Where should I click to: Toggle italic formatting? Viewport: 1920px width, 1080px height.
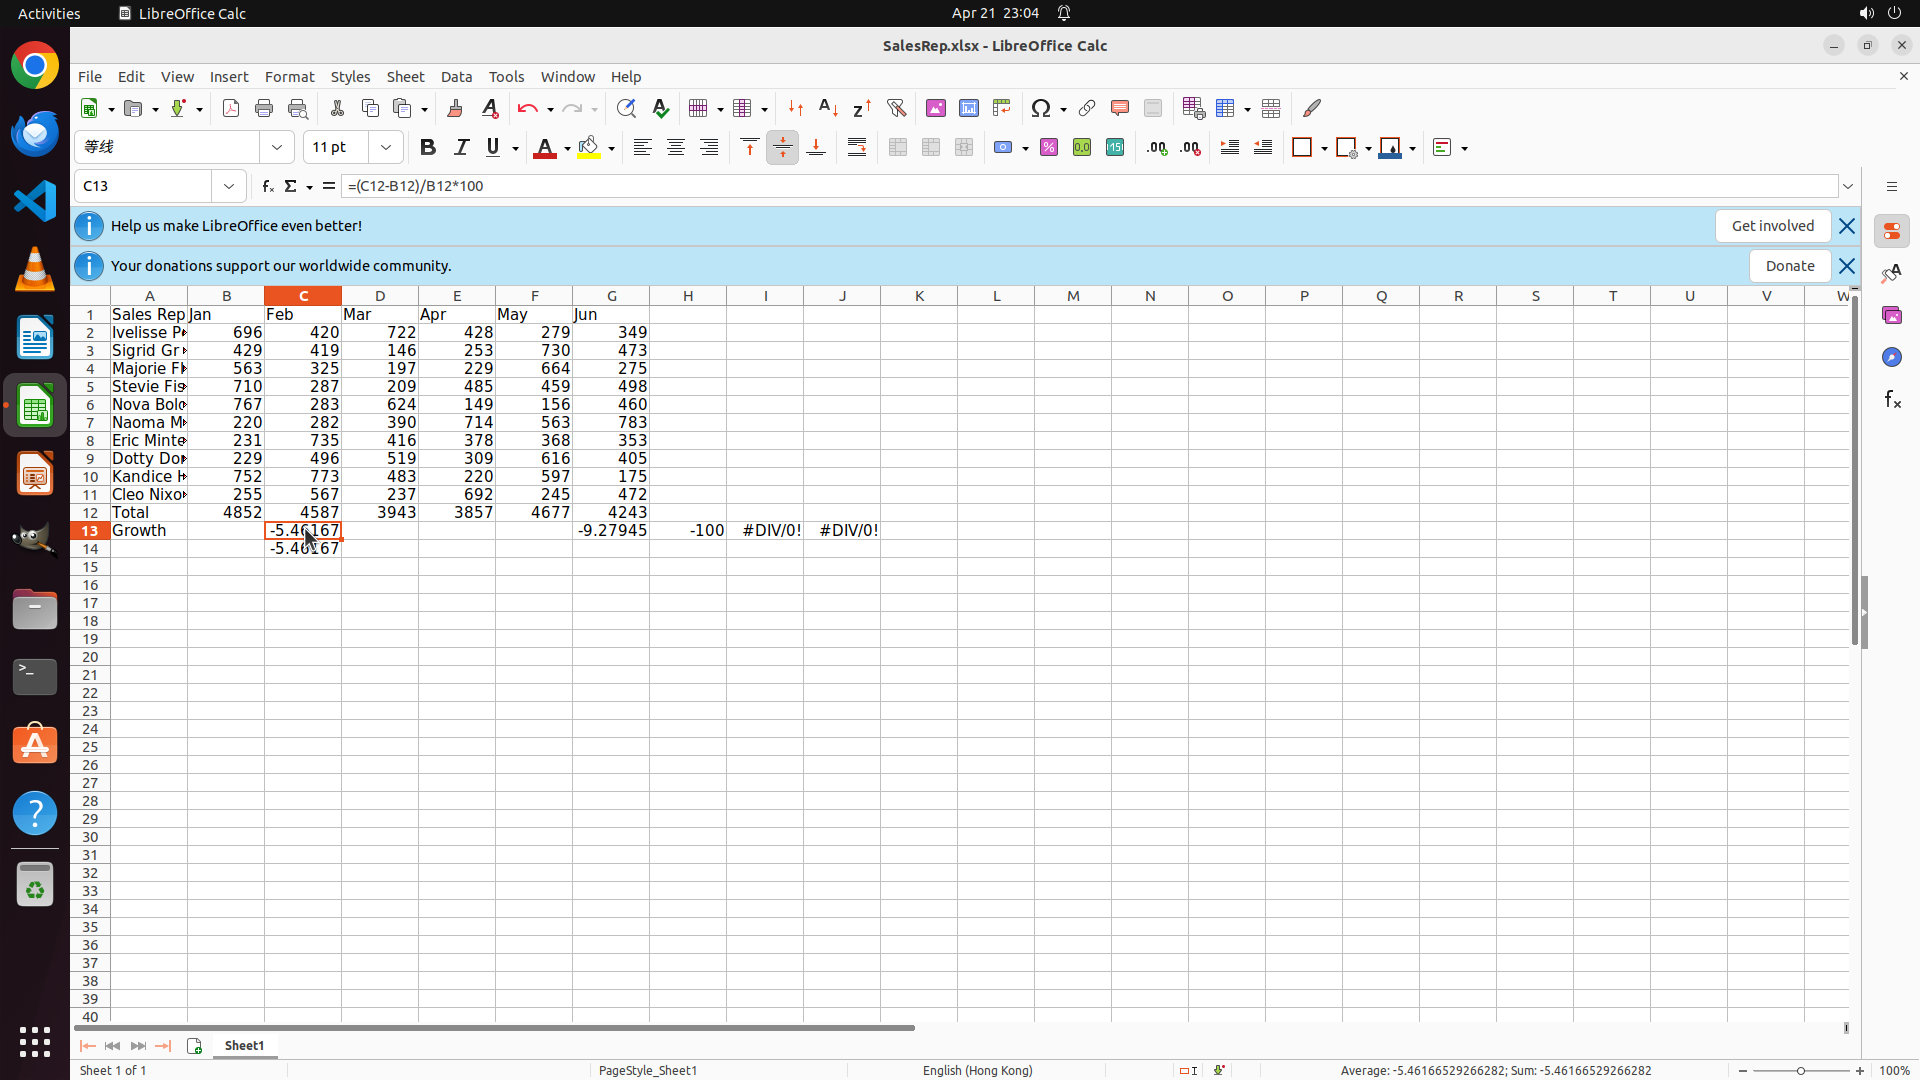click(461, 147)
